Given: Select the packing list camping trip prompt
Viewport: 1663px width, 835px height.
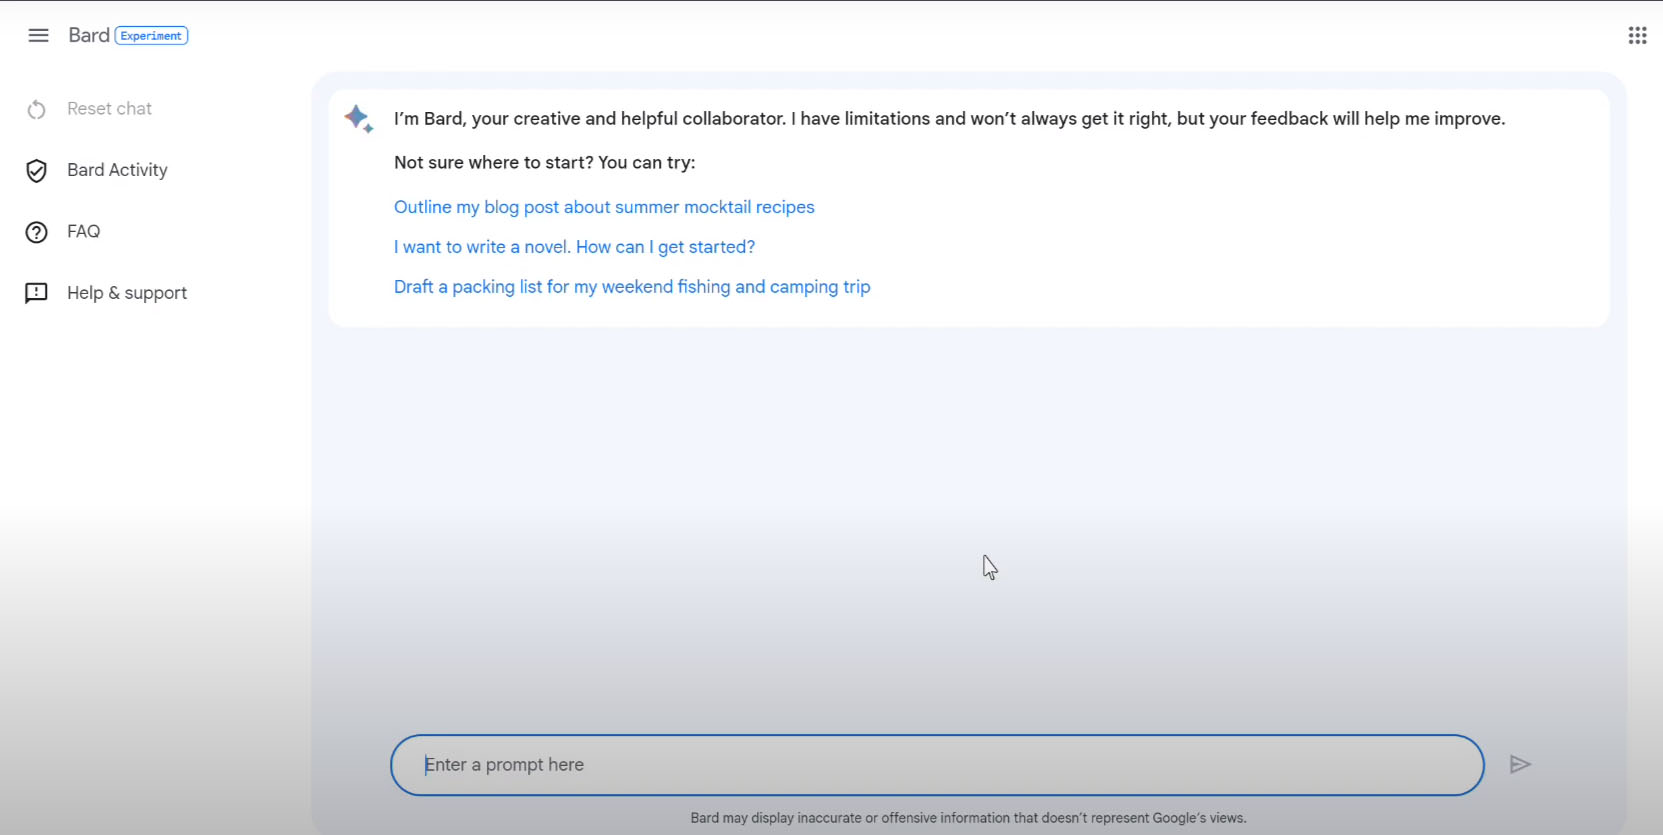Looking at the screenshot, I should pos(632,287).
